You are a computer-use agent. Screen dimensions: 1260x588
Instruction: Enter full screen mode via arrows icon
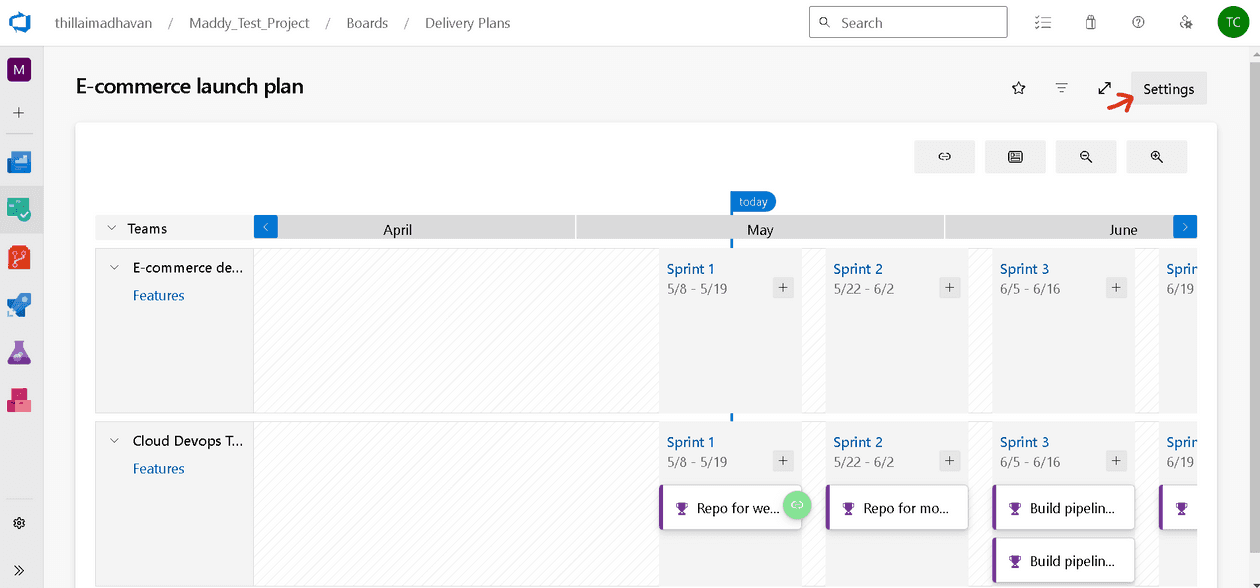tap(1105, 88)
